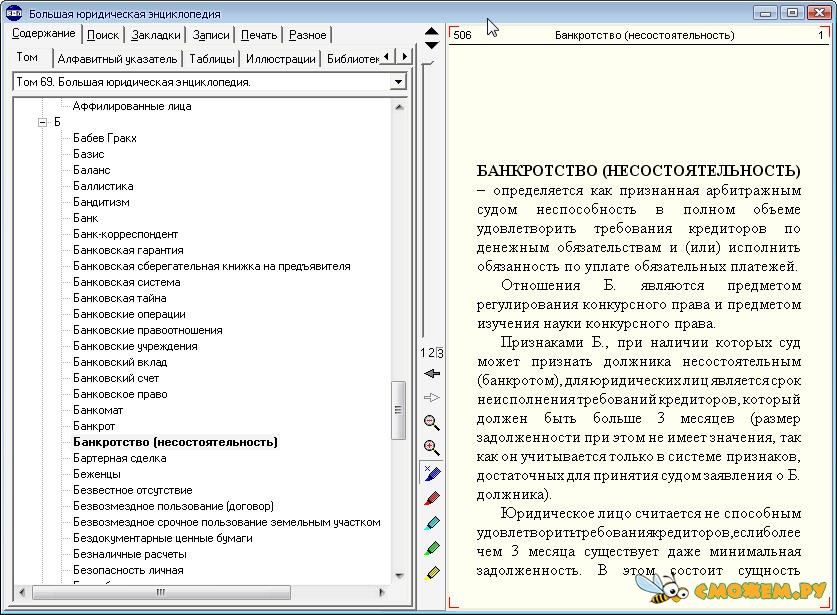Open the Банковский счет entry
837x615 pixels.
pos(116,379)
